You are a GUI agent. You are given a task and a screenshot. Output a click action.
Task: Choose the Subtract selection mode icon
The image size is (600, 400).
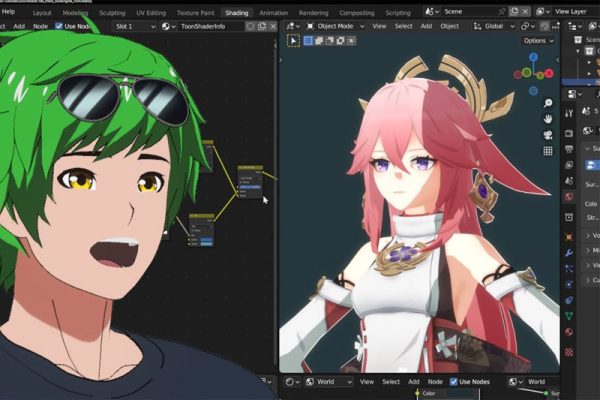pyautogui.click(x=329, y=41)
